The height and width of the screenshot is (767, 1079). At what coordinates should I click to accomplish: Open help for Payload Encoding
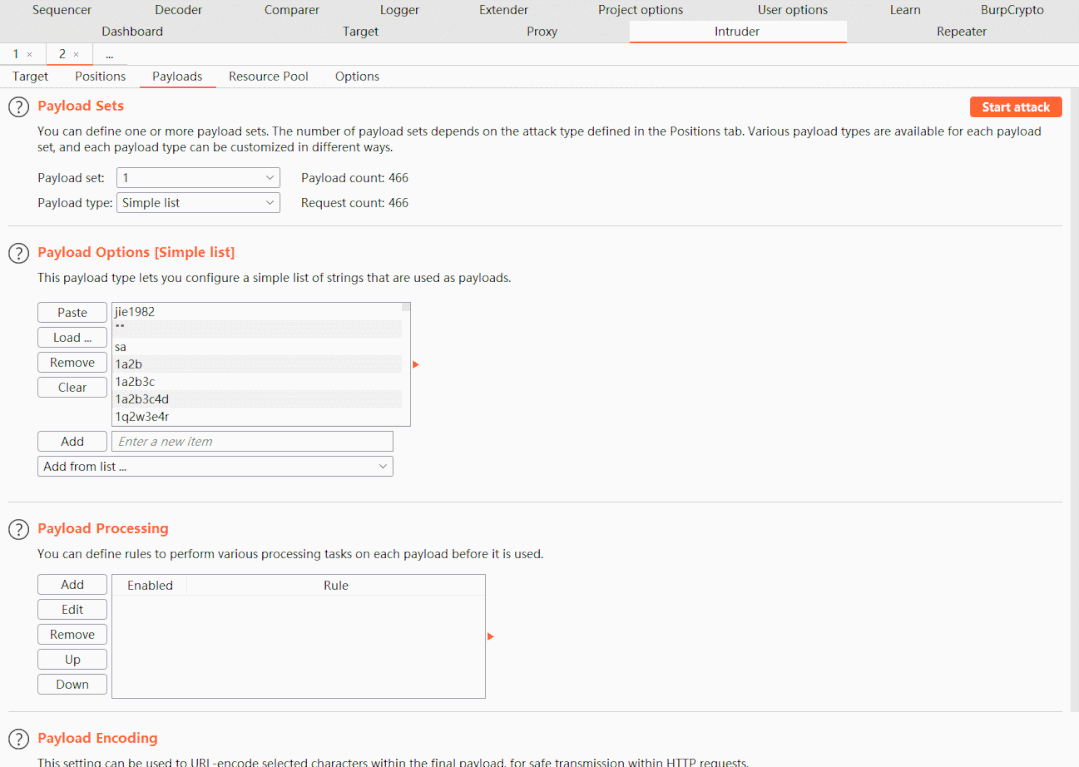(x=19, y=739)
